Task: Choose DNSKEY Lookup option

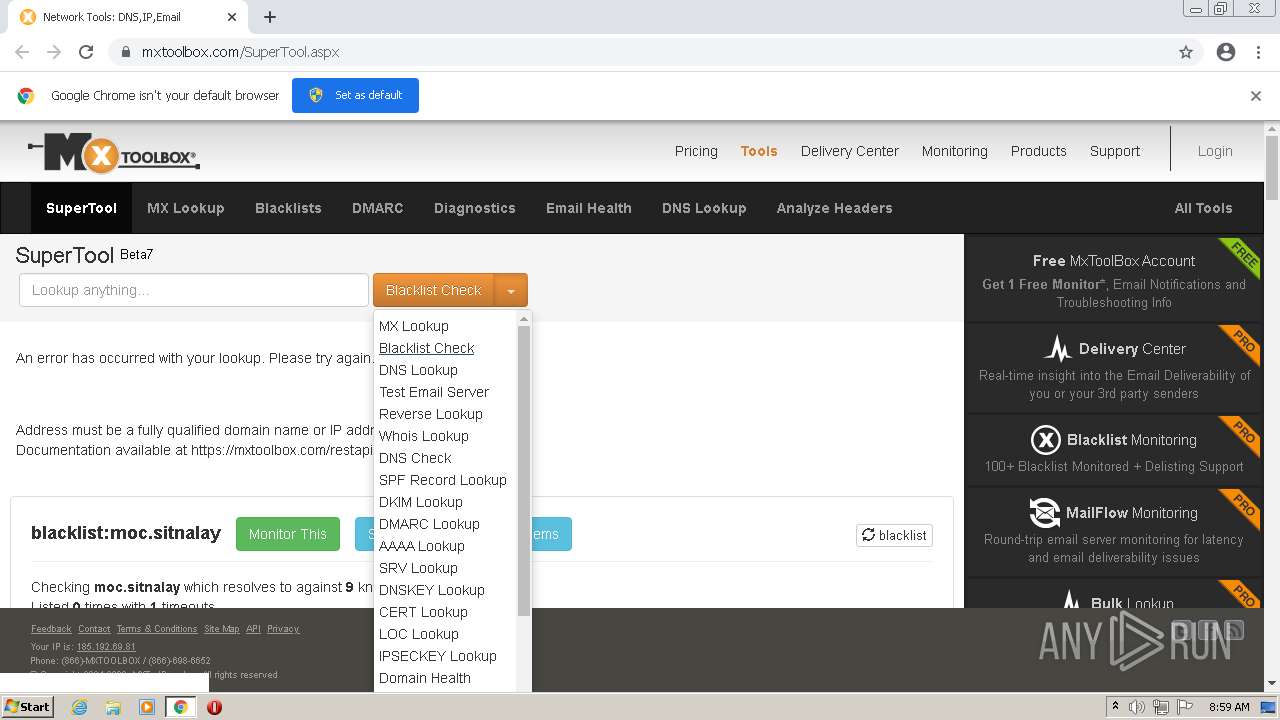Action: [432, 590]
